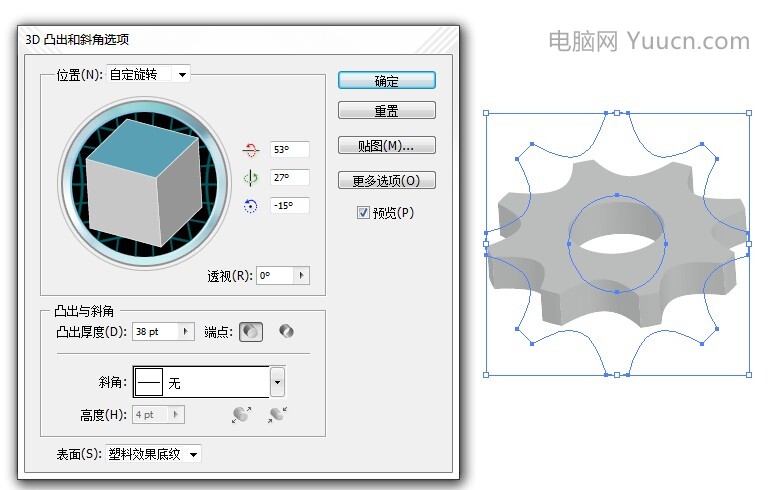Click the Y-axis rotation icon
Image resolution: width=776 pixels, height=490 pixels.
(x=251, y=178)
